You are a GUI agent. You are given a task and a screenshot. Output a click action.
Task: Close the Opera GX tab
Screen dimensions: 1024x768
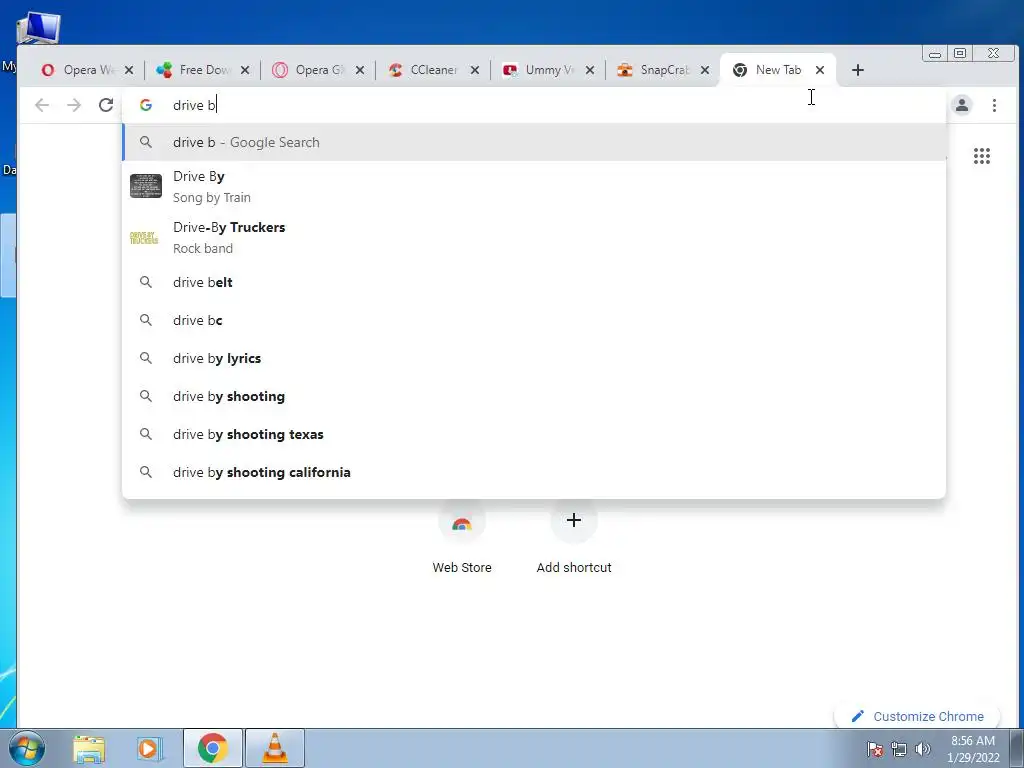pyautogui.click(x=360, y=70)
